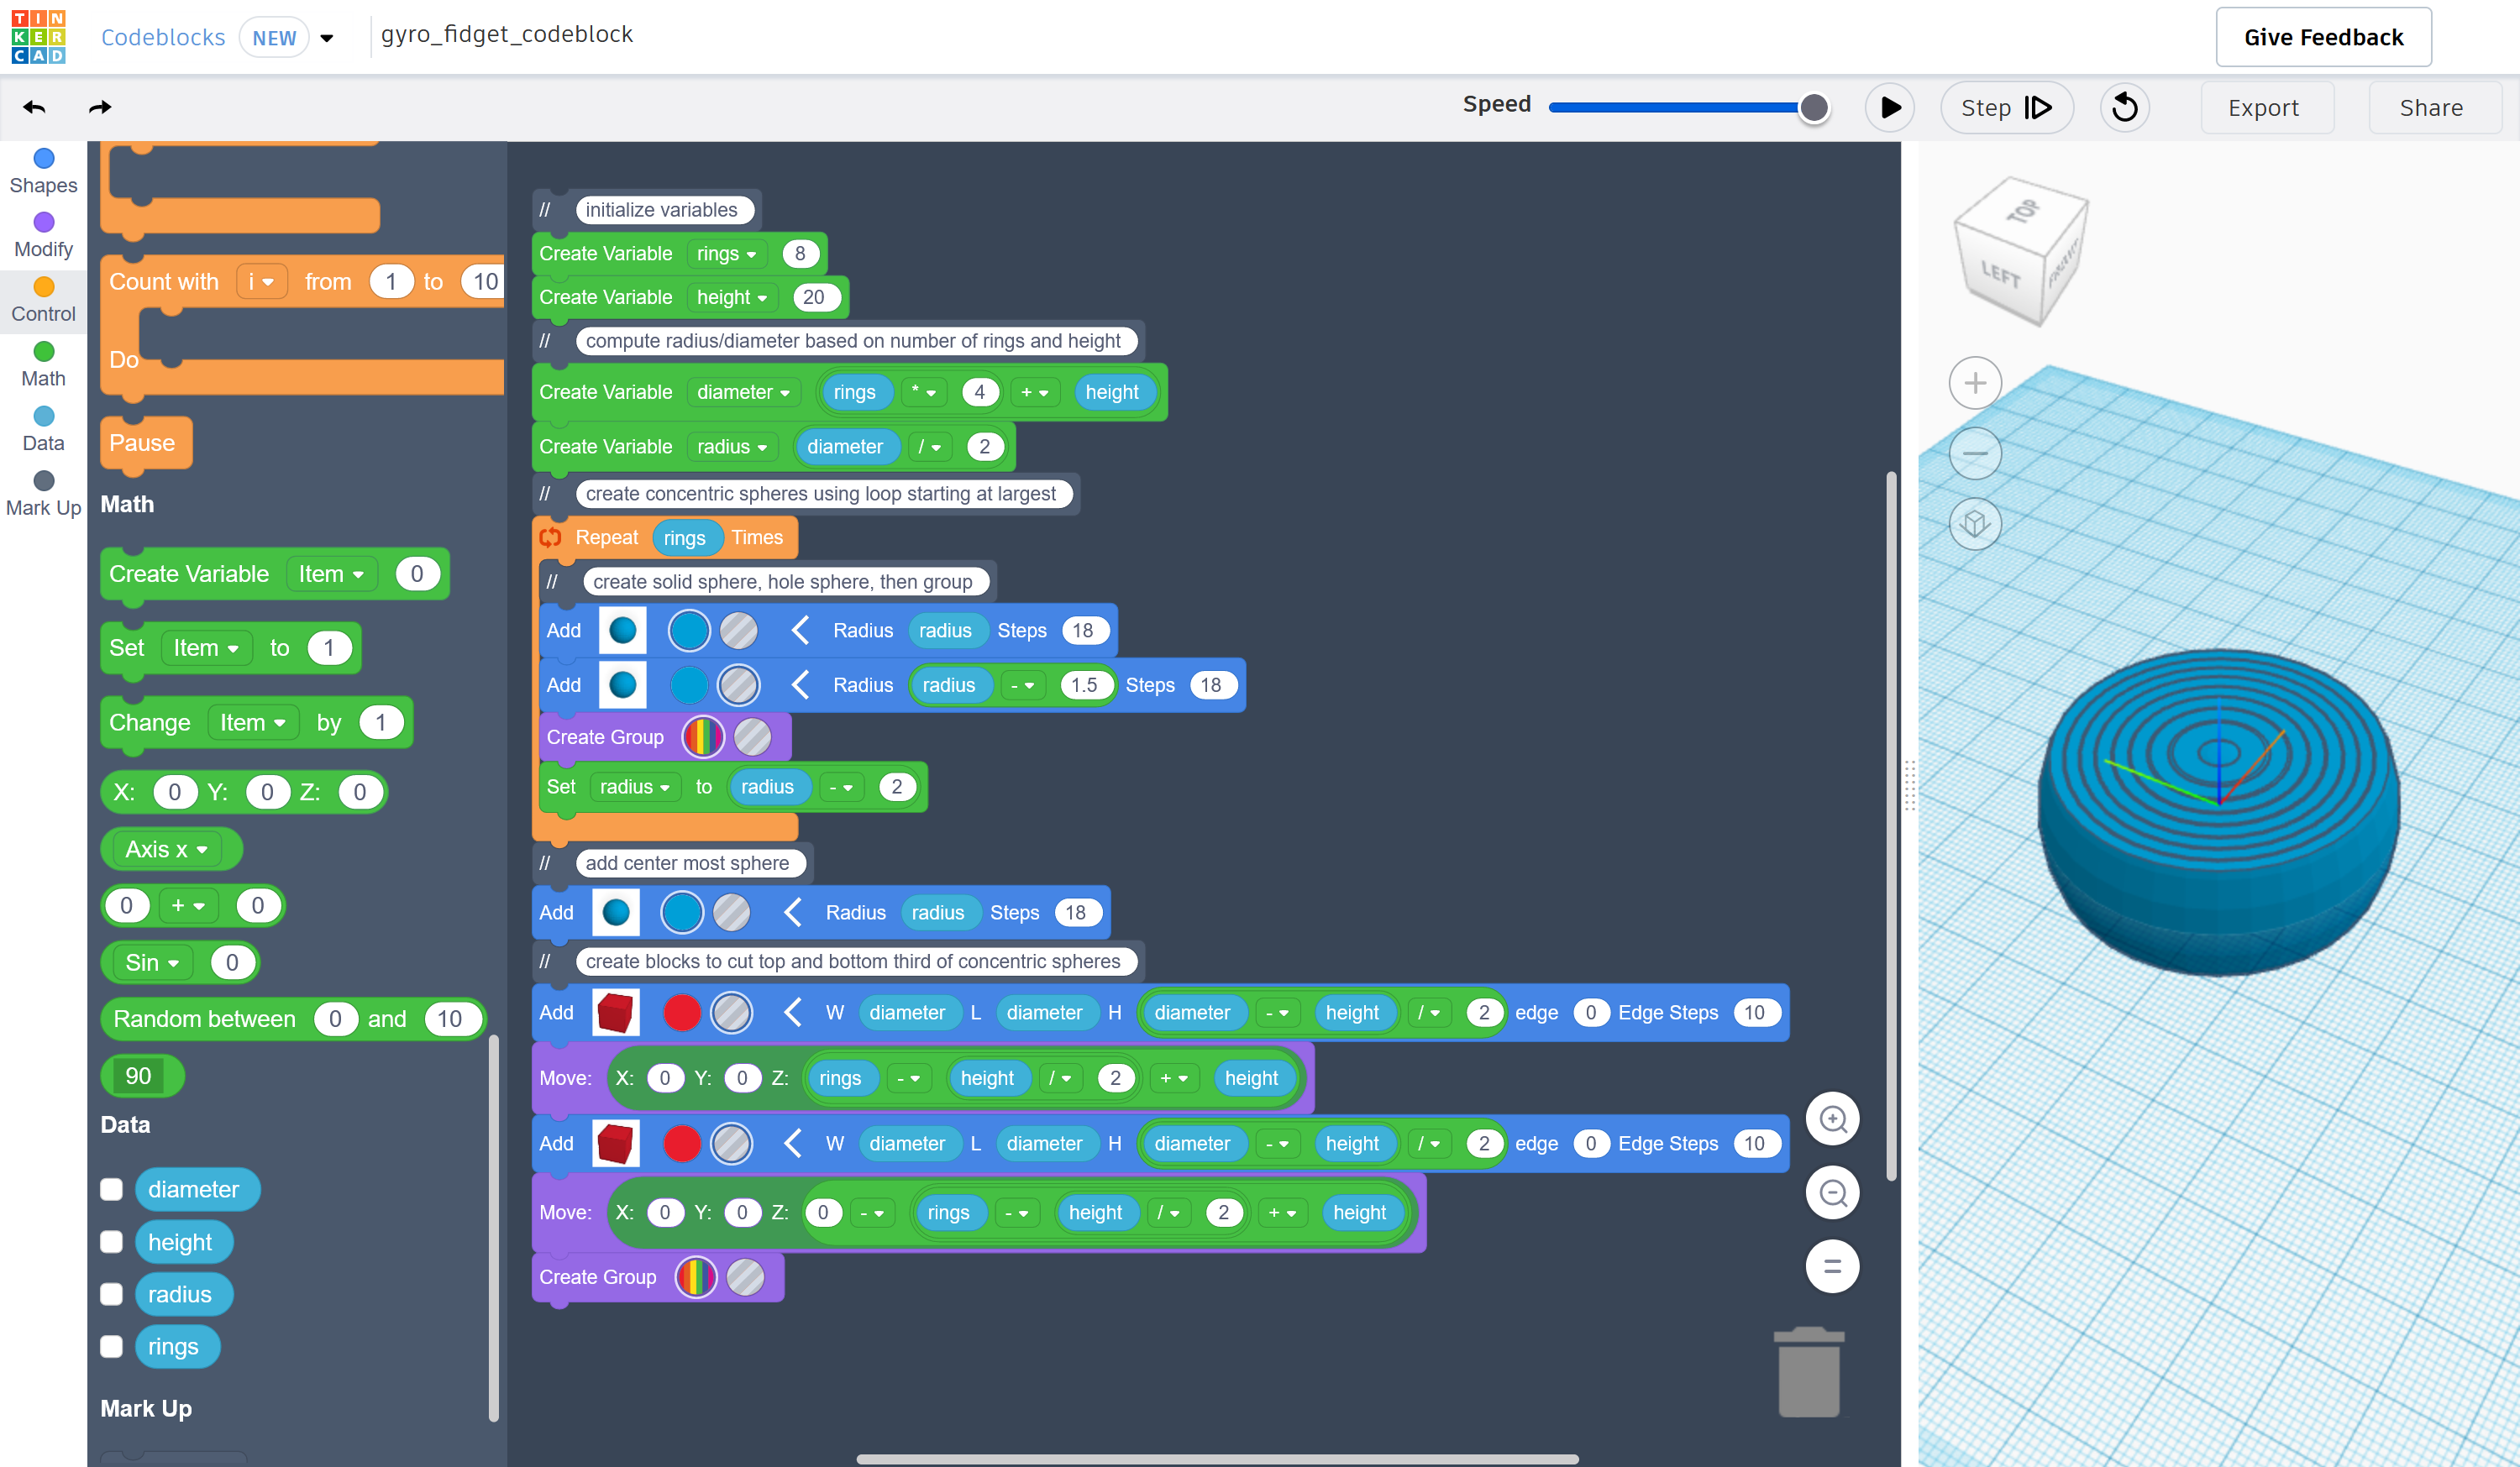The height and width of the screenshot is (1467, 2520).
Task: Toggle visibility checkbox for diameter variable
Action: [110, 1189]
